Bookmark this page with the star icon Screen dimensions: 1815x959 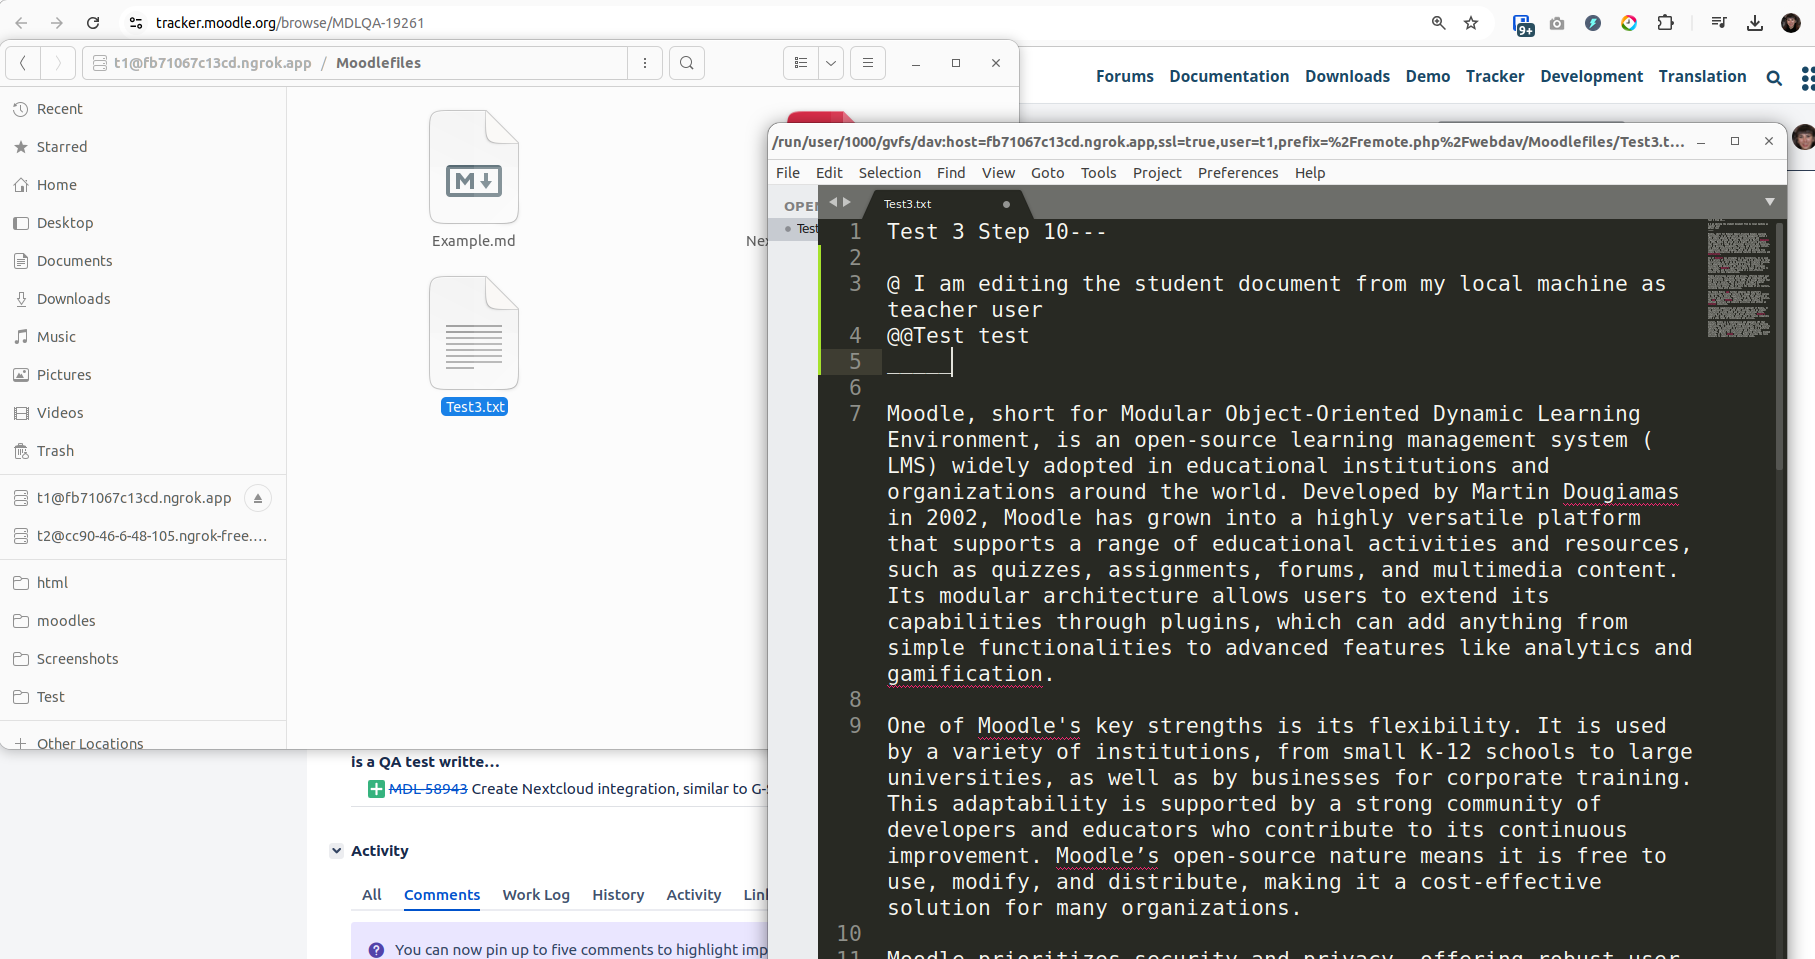click(1471, 22)
